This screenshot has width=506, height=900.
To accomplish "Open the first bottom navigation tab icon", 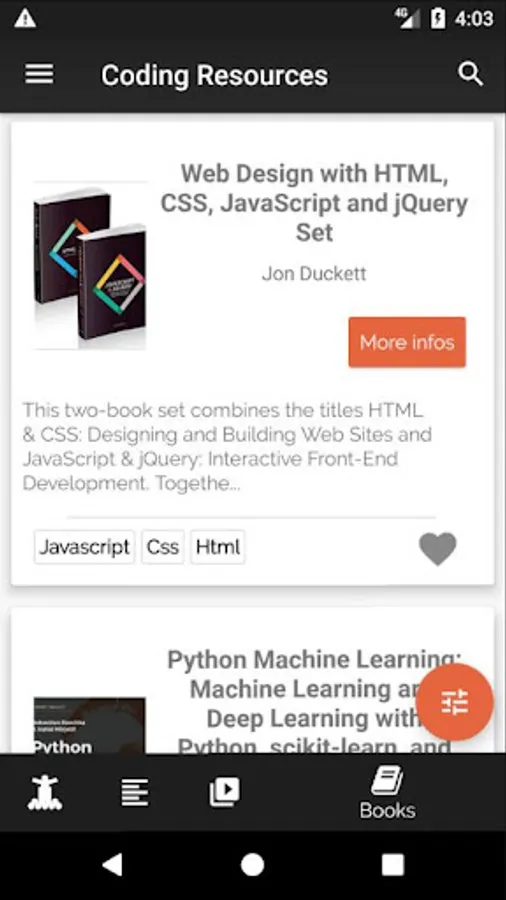I will pos(45,793).
